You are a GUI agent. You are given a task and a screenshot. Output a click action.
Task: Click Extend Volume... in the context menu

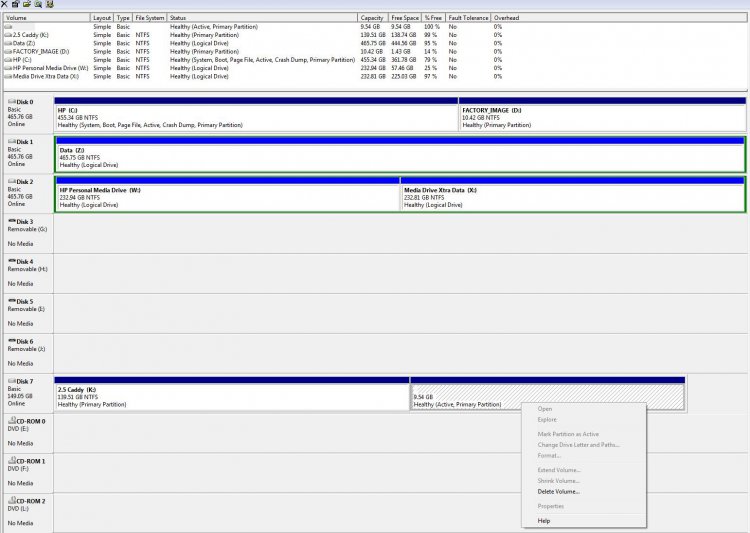[x=559, y=470]
